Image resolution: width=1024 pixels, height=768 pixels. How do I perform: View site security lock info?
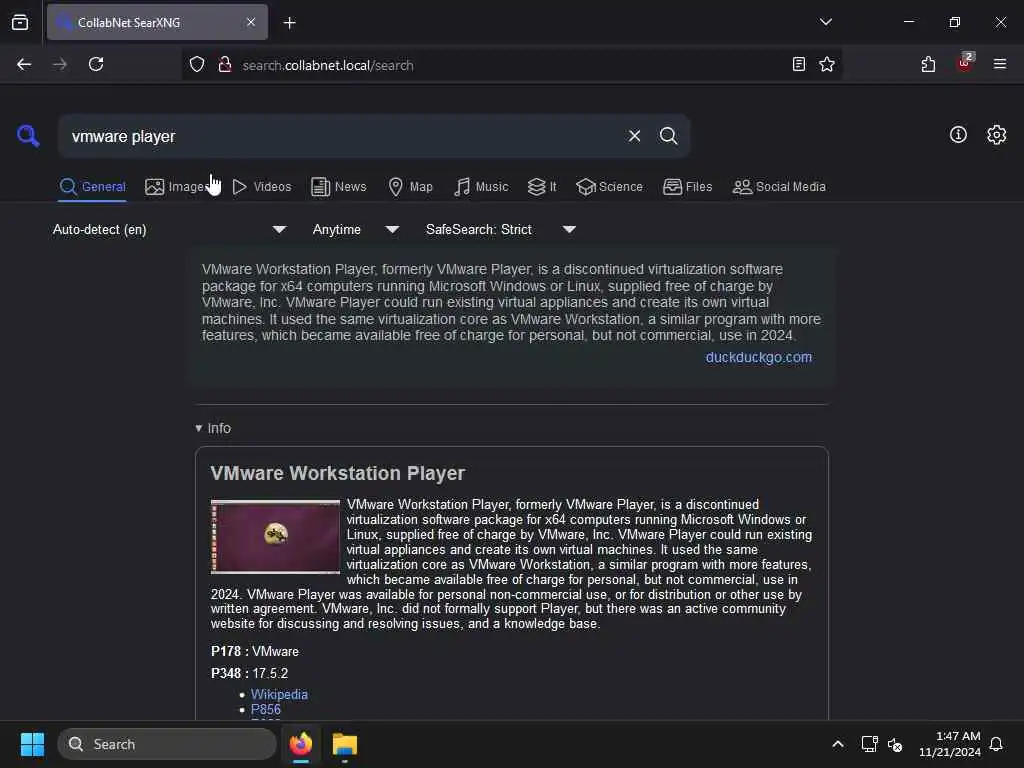tap(225, 65)
